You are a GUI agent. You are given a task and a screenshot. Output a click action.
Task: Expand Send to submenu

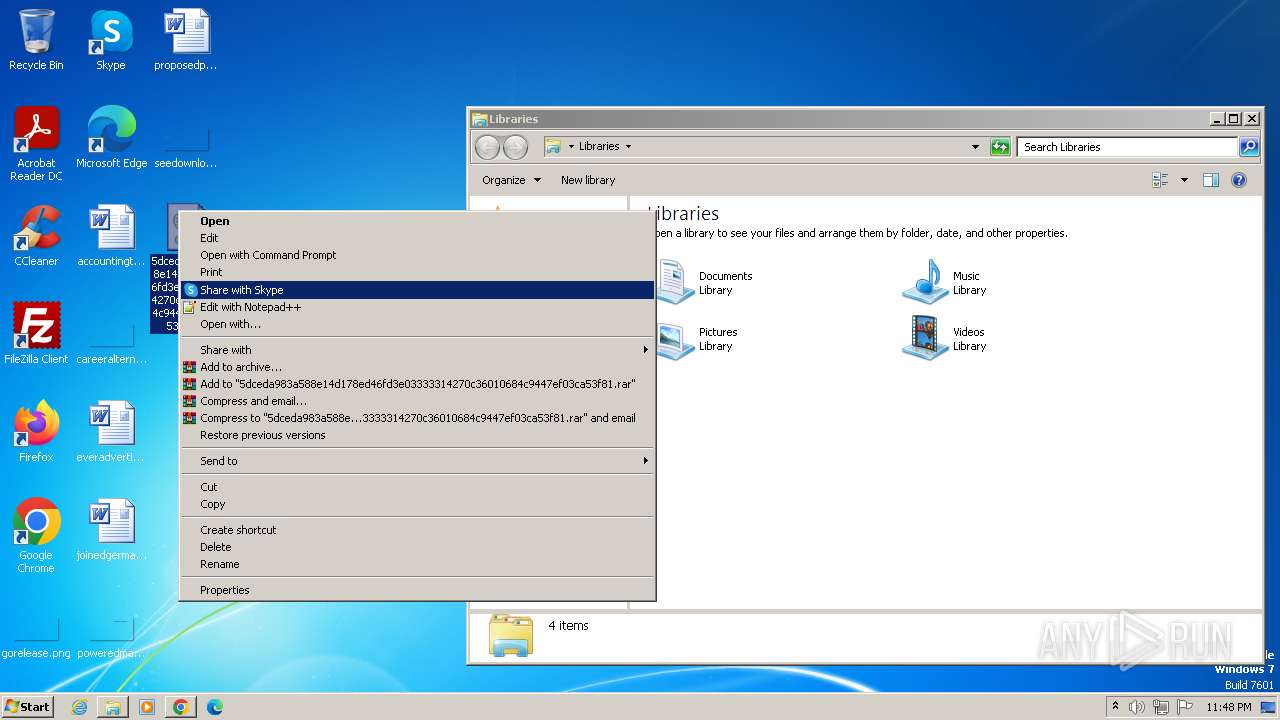click(x=416, y=461)
